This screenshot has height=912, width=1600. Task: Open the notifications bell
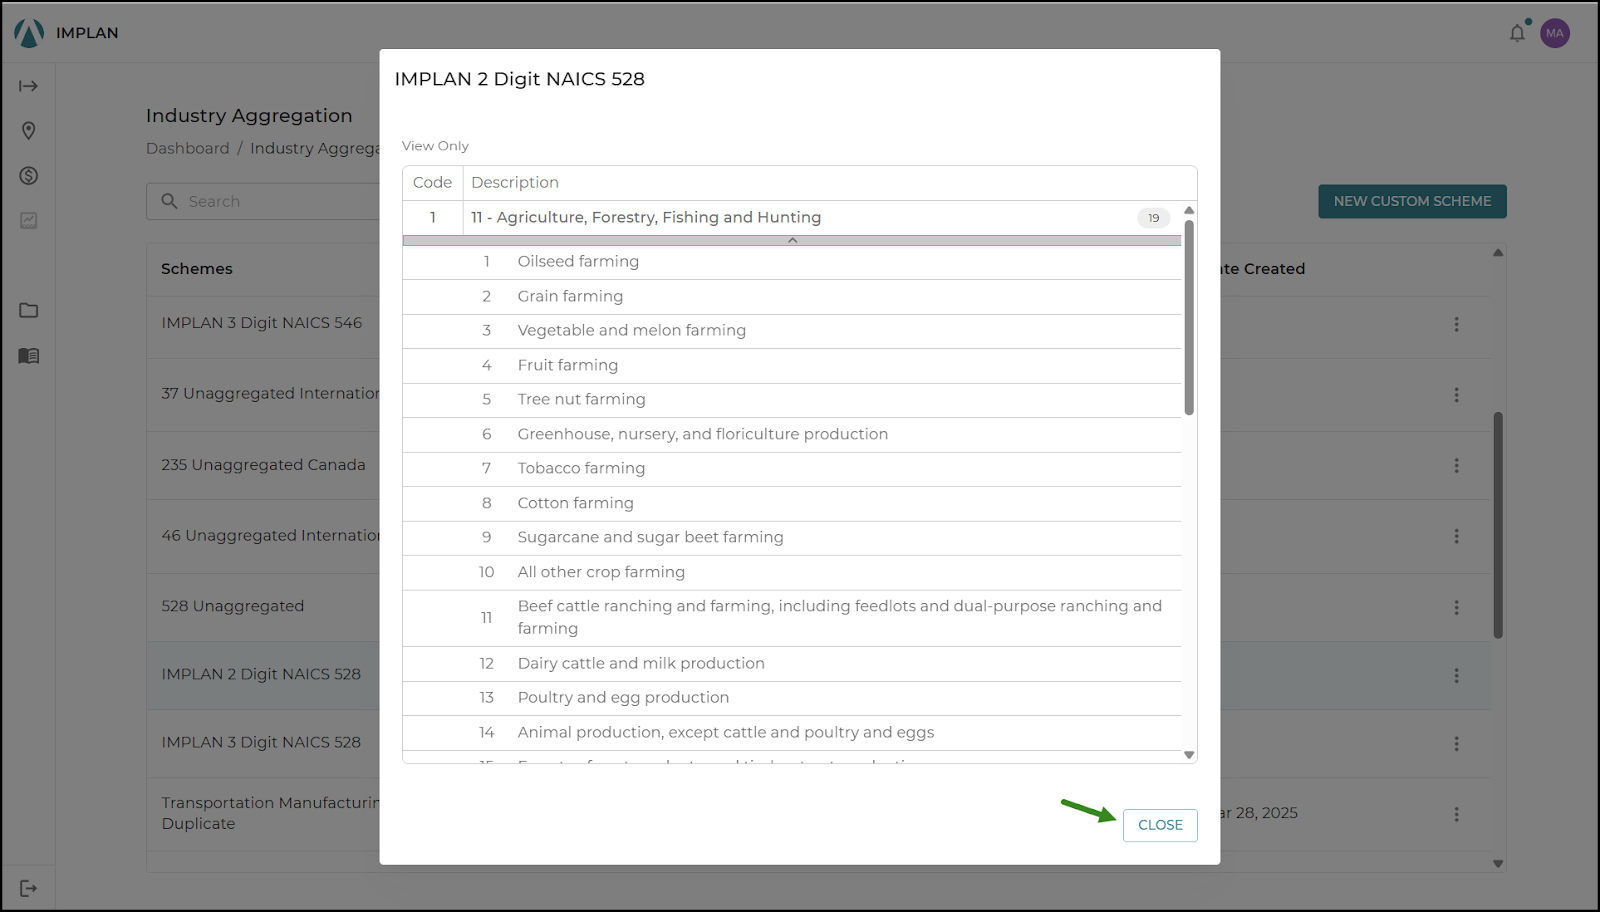[x=1517, y=33]
